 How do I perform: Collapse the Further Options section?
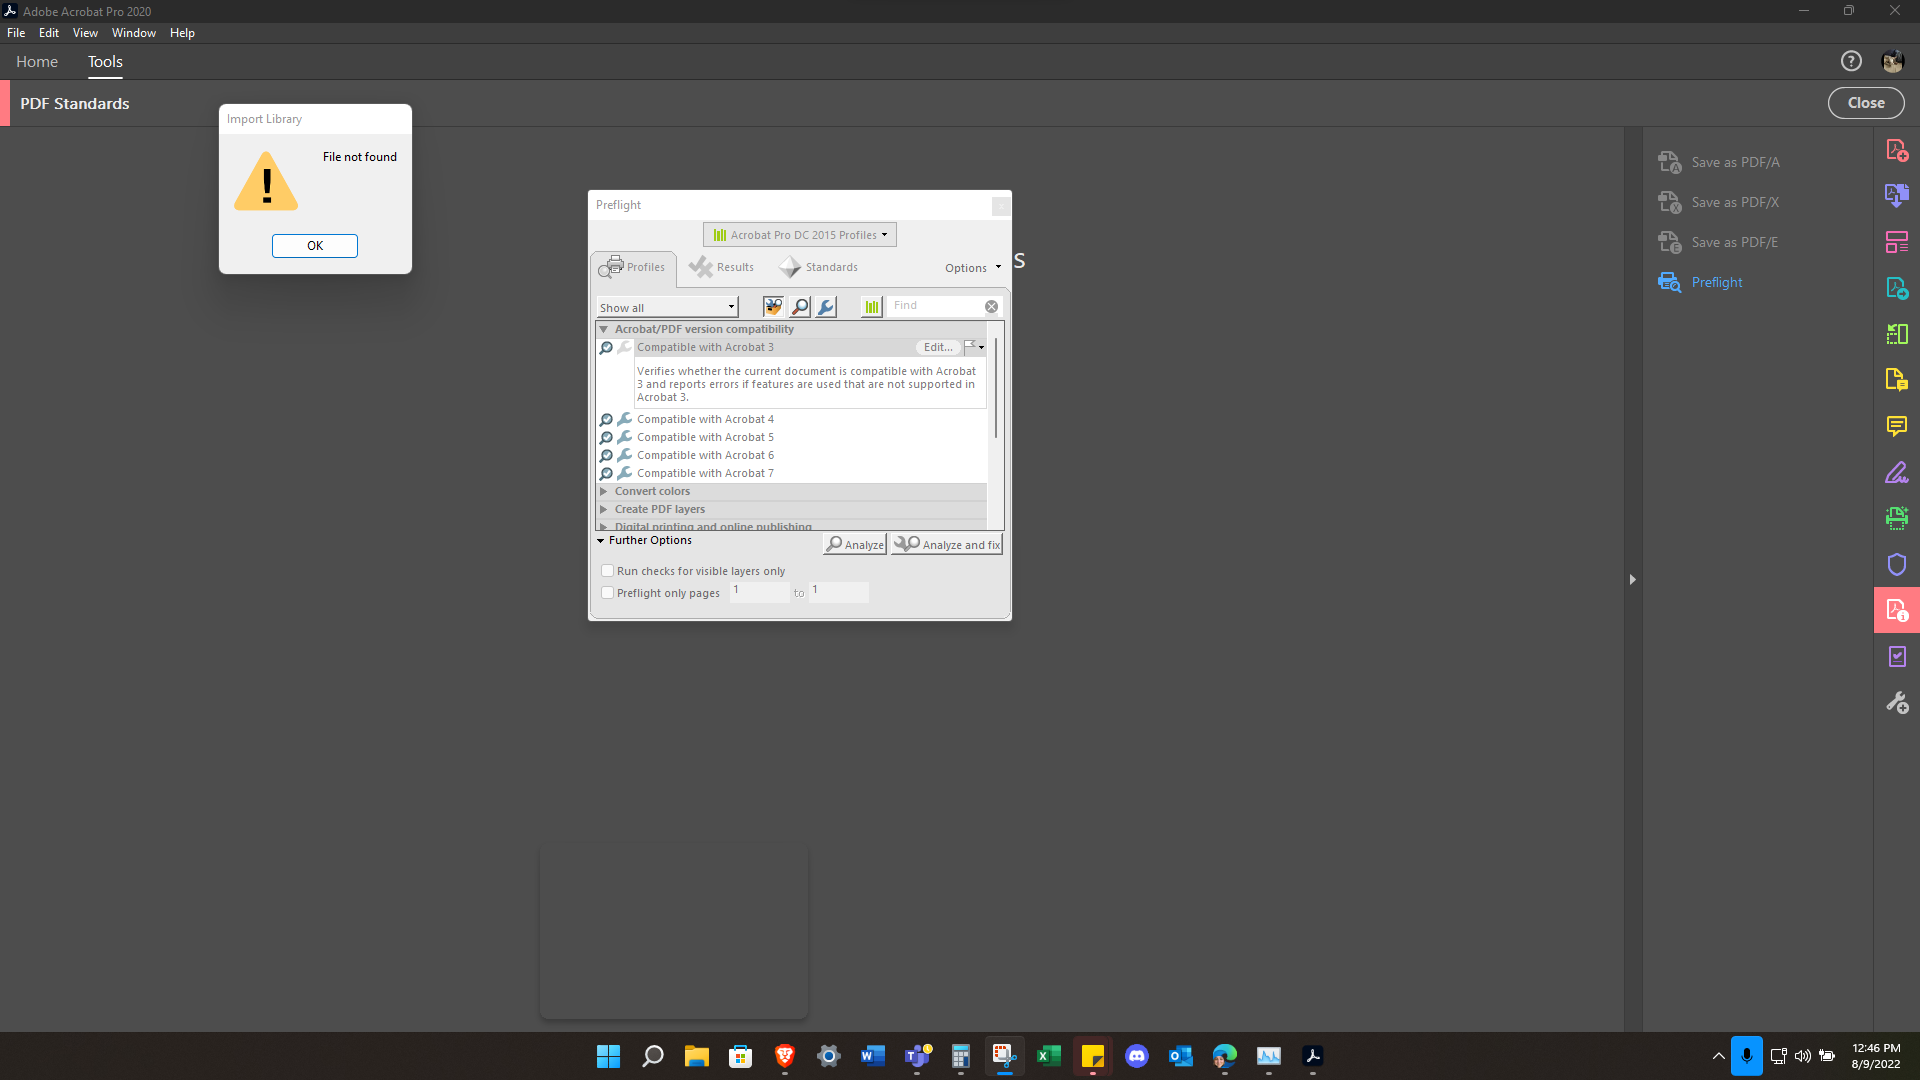(601, 540)
